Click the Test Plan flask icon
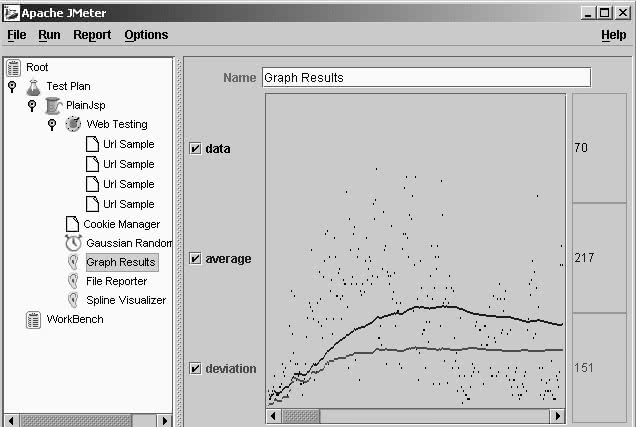 click(33, 87)
